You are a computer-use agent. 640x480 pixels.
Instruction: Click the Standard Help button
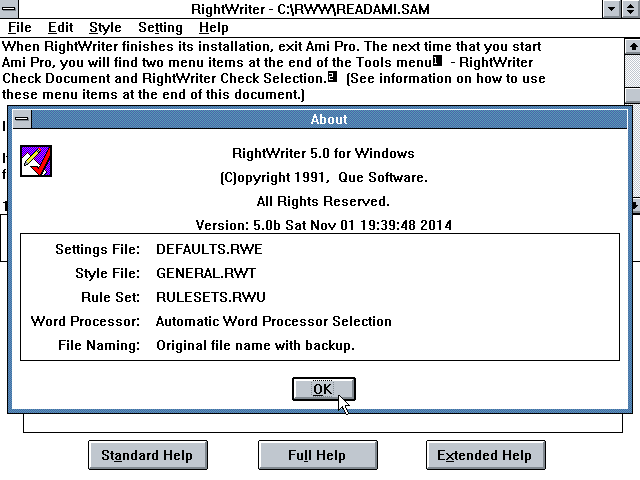tap(148, 455)
